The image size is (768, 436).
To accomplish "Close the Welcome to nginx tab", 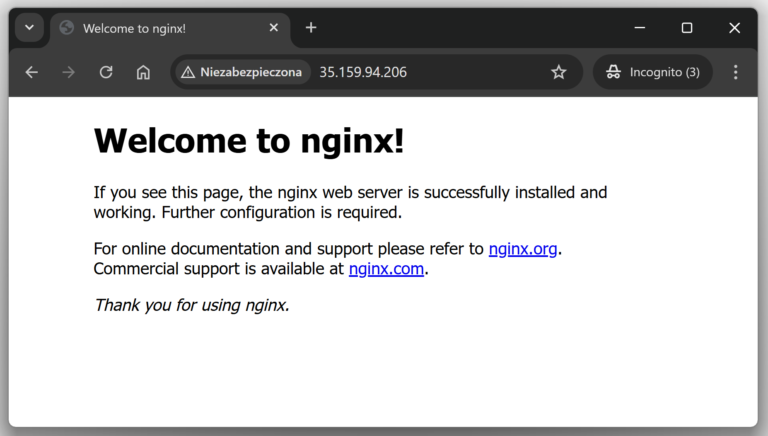I will (274, 28).
